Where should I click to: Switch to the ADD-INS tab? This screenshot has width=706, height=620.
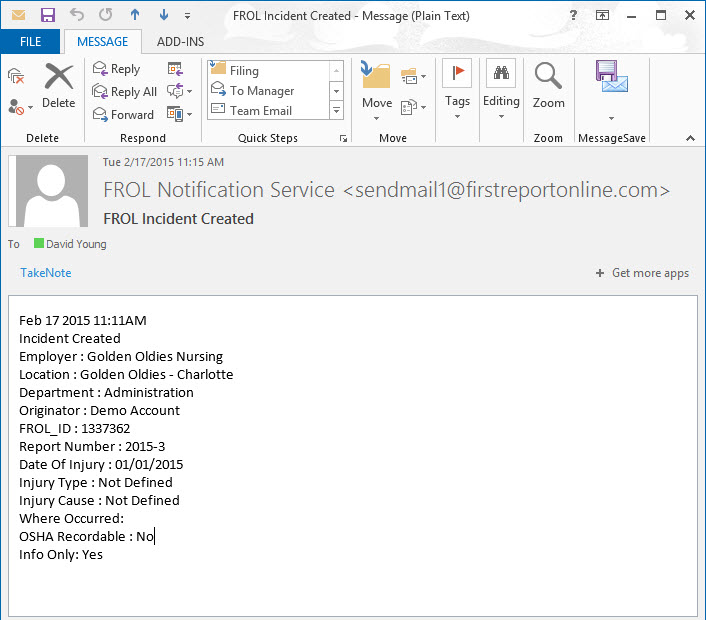coord(181,42)
